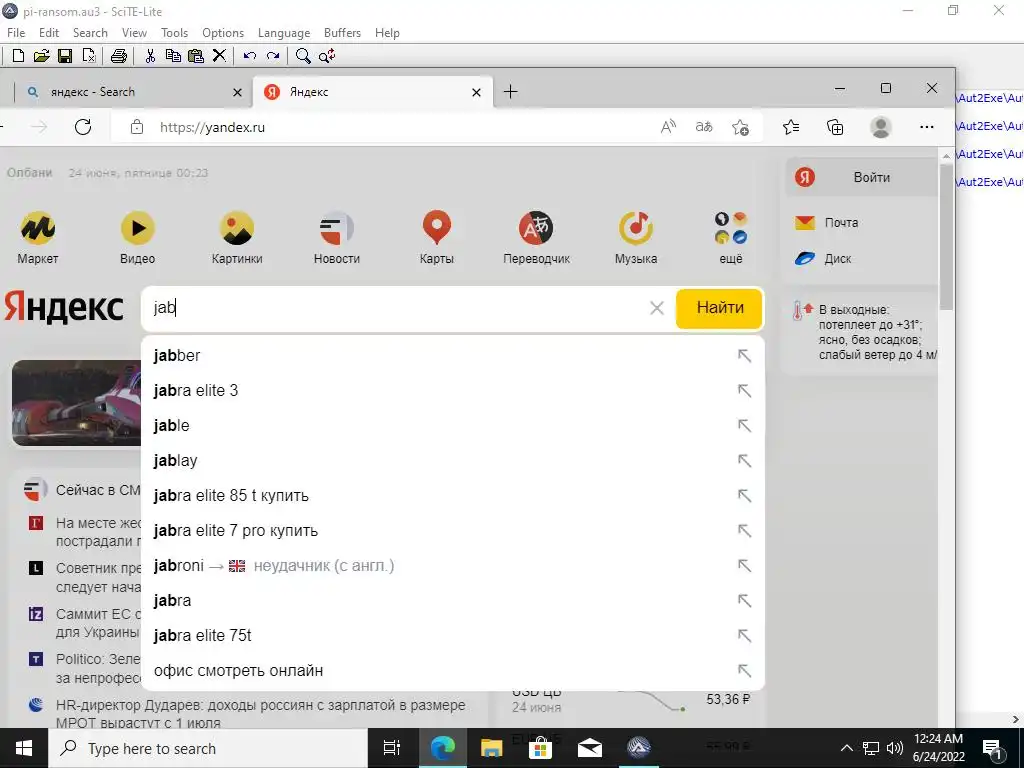Select the jabra elite 7 pro купить suggestion
The height and width of the screenshot is (768, 1024).
coord(453,530)
